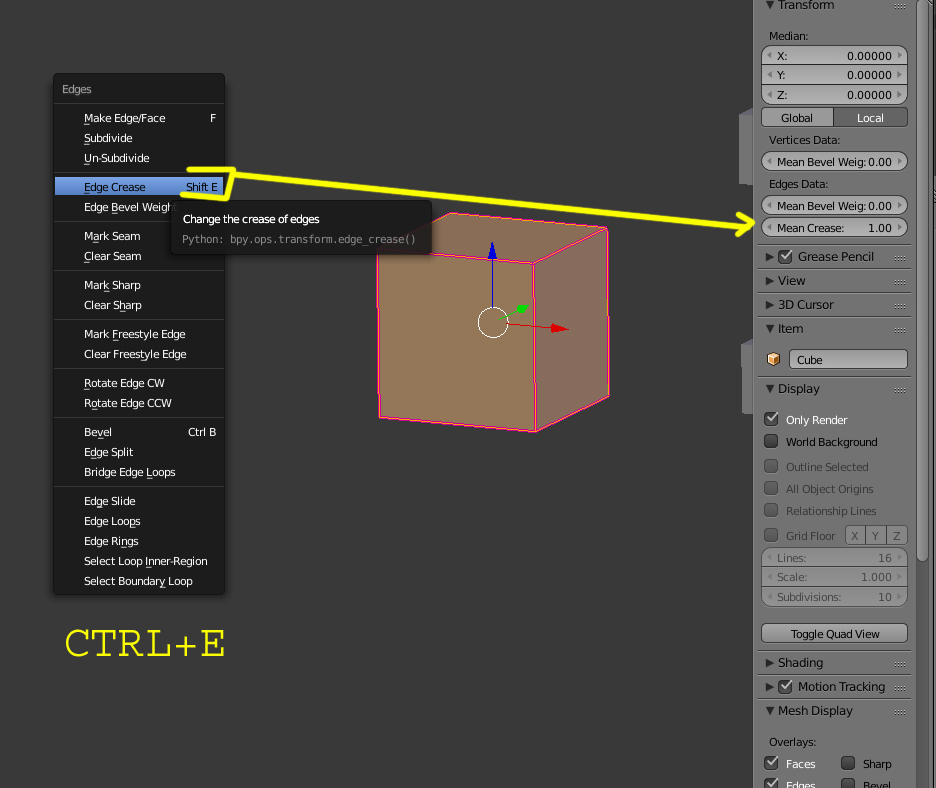This screenshot has height=788, width=936.
Task: Click the Transform panel drag grip
Action: click(x=900, y=6)
